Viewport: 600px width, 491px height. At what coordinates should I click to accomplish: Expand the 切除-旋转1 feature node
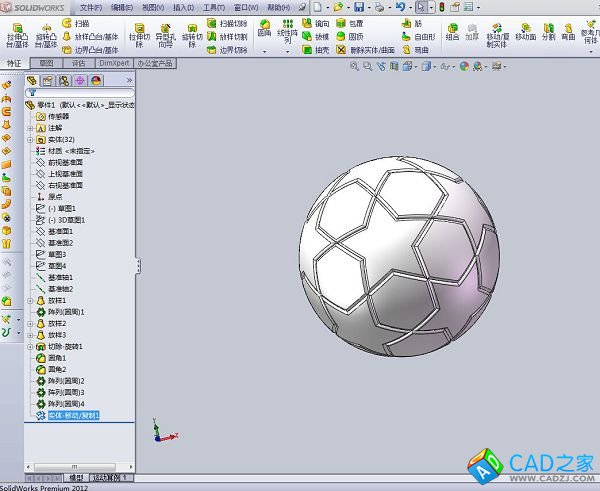coord(29,346)
